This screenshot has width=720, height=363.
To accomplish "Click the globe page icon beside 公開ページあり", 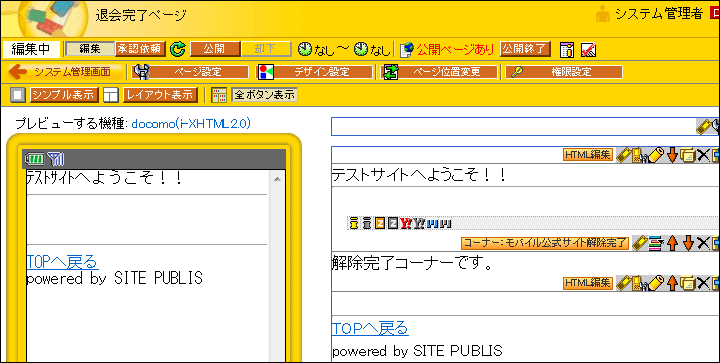I will coord(407,50).
